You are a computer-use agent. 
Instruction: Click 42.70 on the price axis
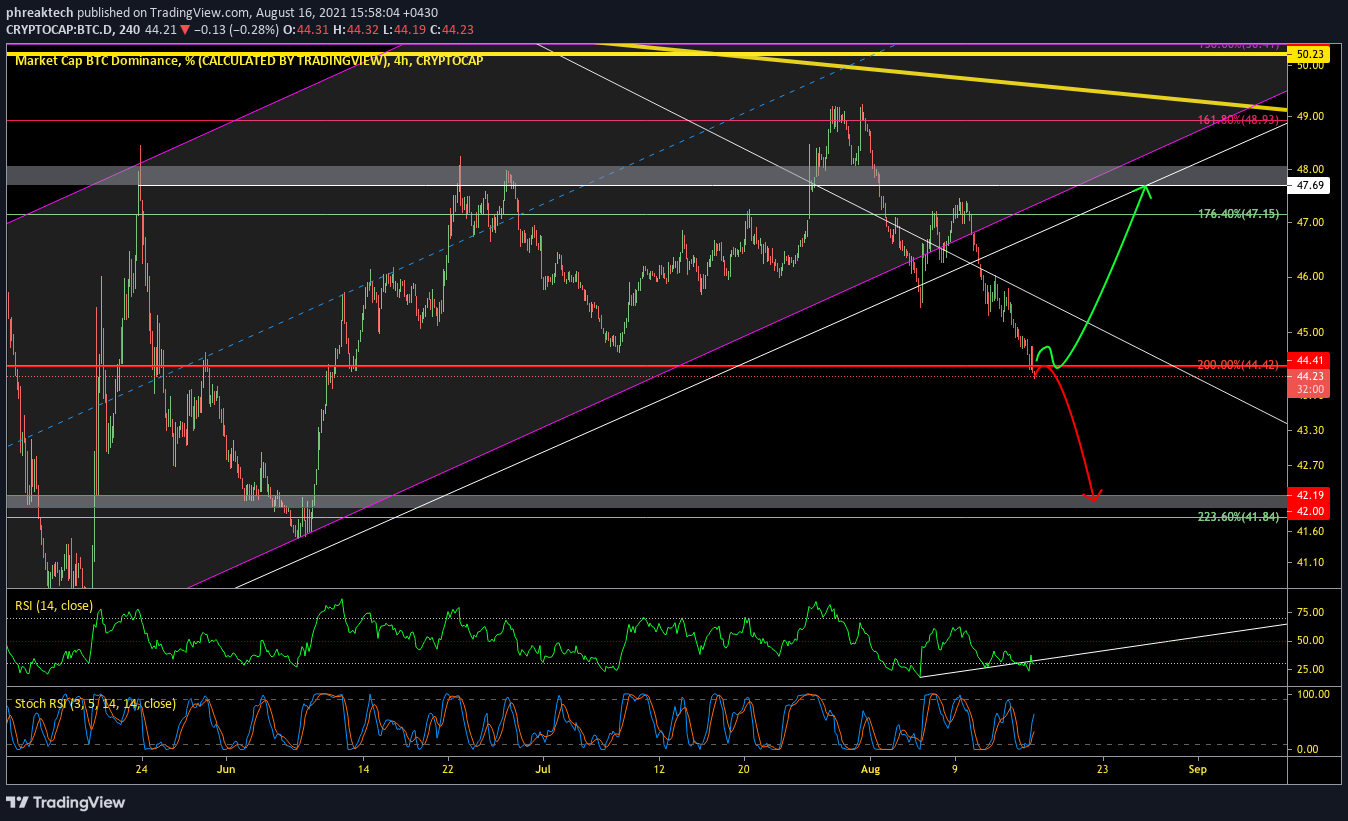[1309, 465]
